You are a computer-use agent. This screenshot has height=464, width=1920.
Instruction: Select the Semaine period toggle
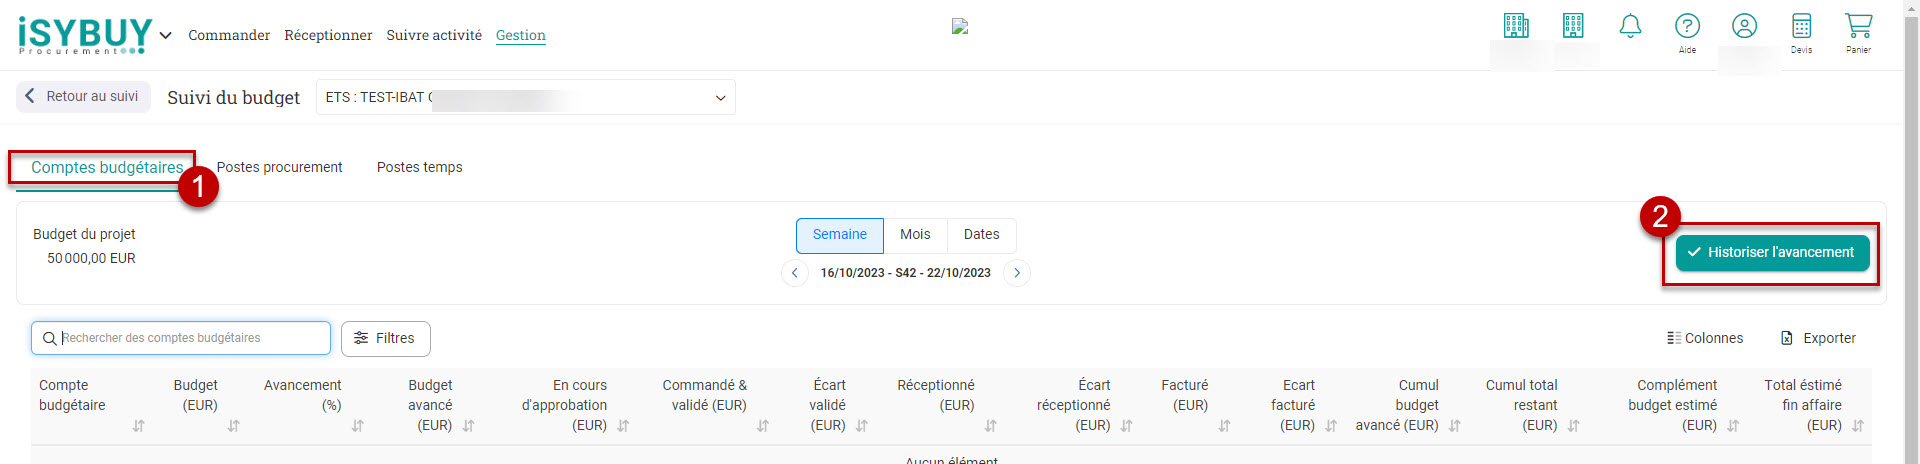pyautogui.click(x=839, y=235)
